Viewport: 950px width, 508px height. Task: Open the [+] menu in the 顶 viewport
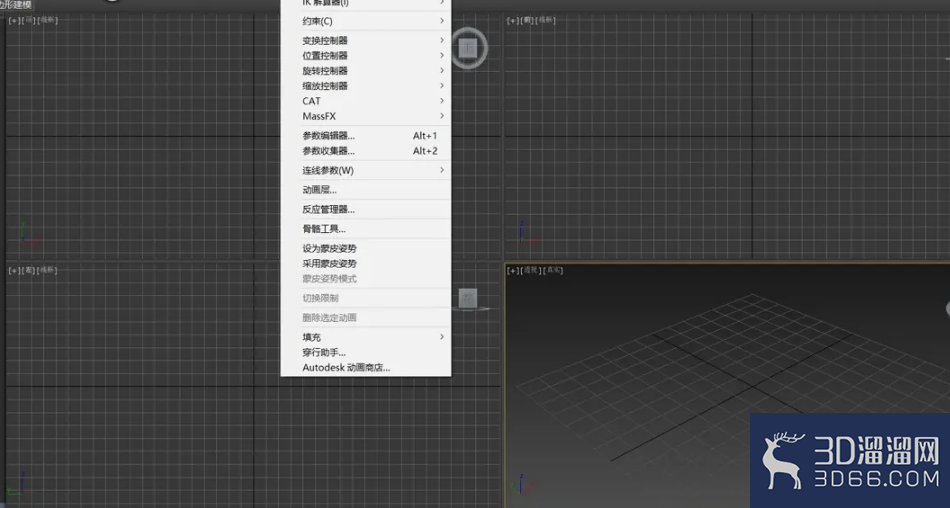pos(13,21)
